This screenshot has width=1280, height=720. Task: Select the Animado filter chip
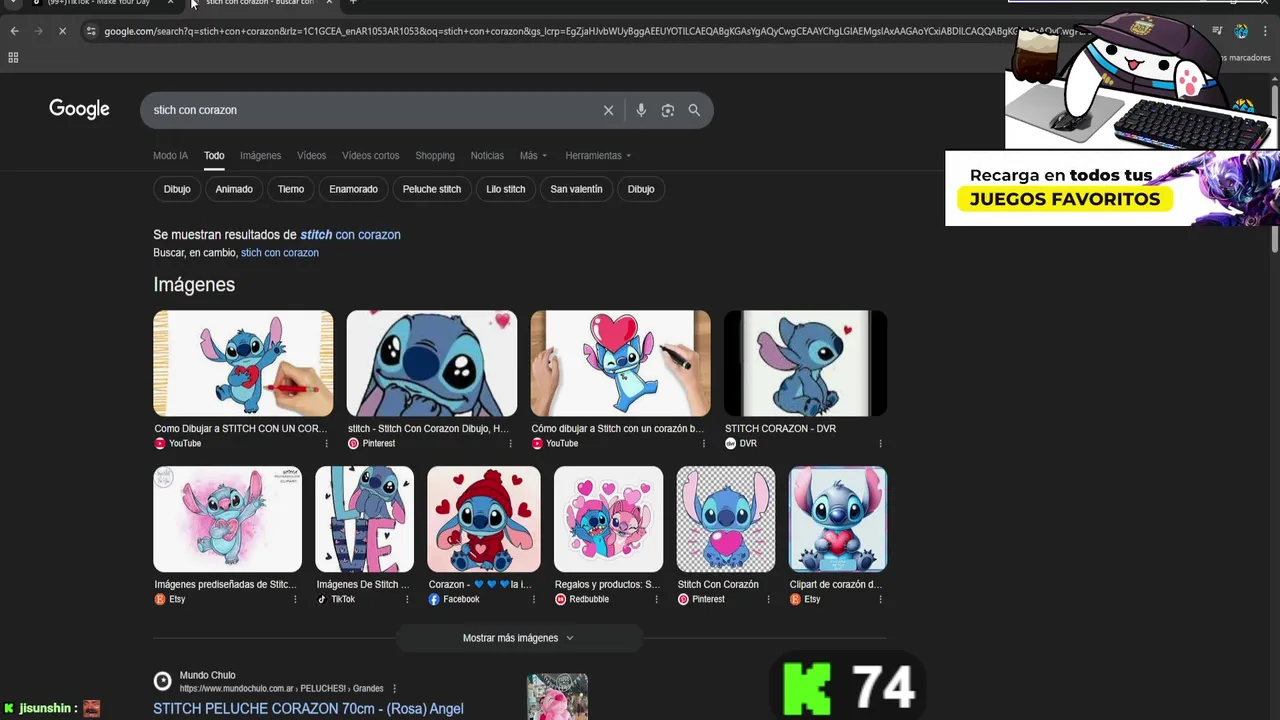point(234,189)
